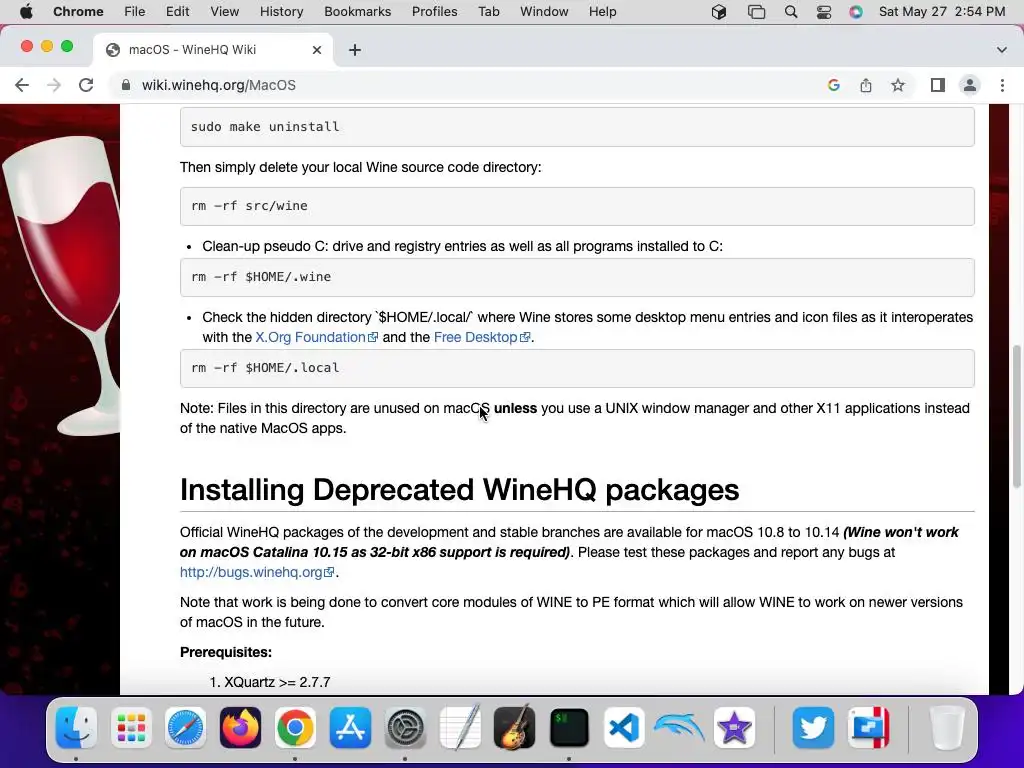
Task: Open GarageBand from the Dock
Action: point(515,728)
